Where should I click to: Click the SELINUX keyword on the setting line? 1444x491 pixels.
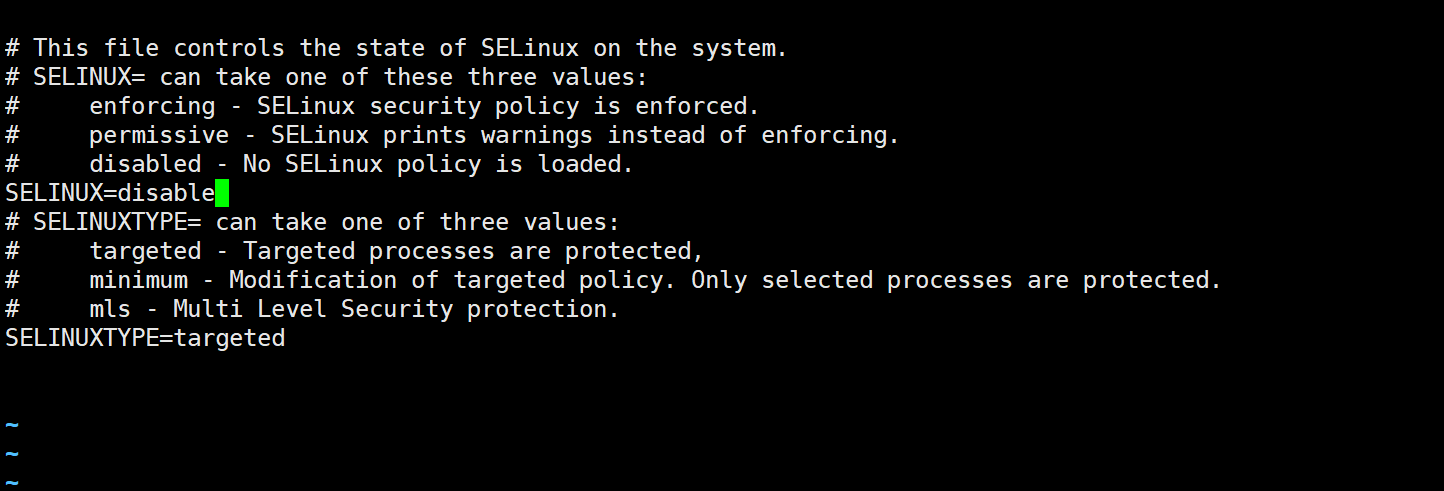54,193
